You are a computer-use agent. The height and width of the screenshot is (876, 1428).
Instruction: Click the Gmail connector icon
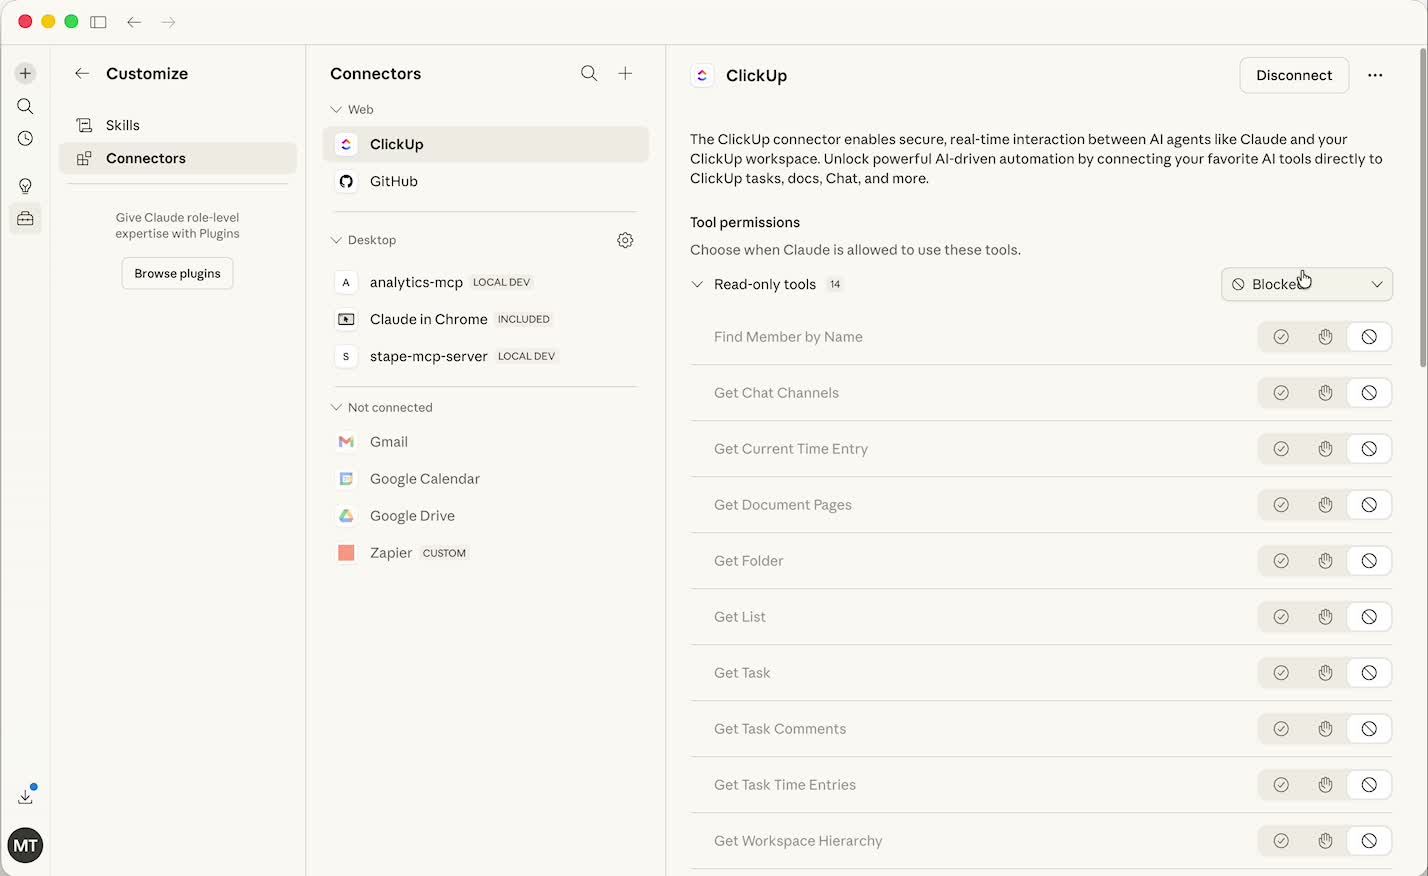(x=345, y=441)
